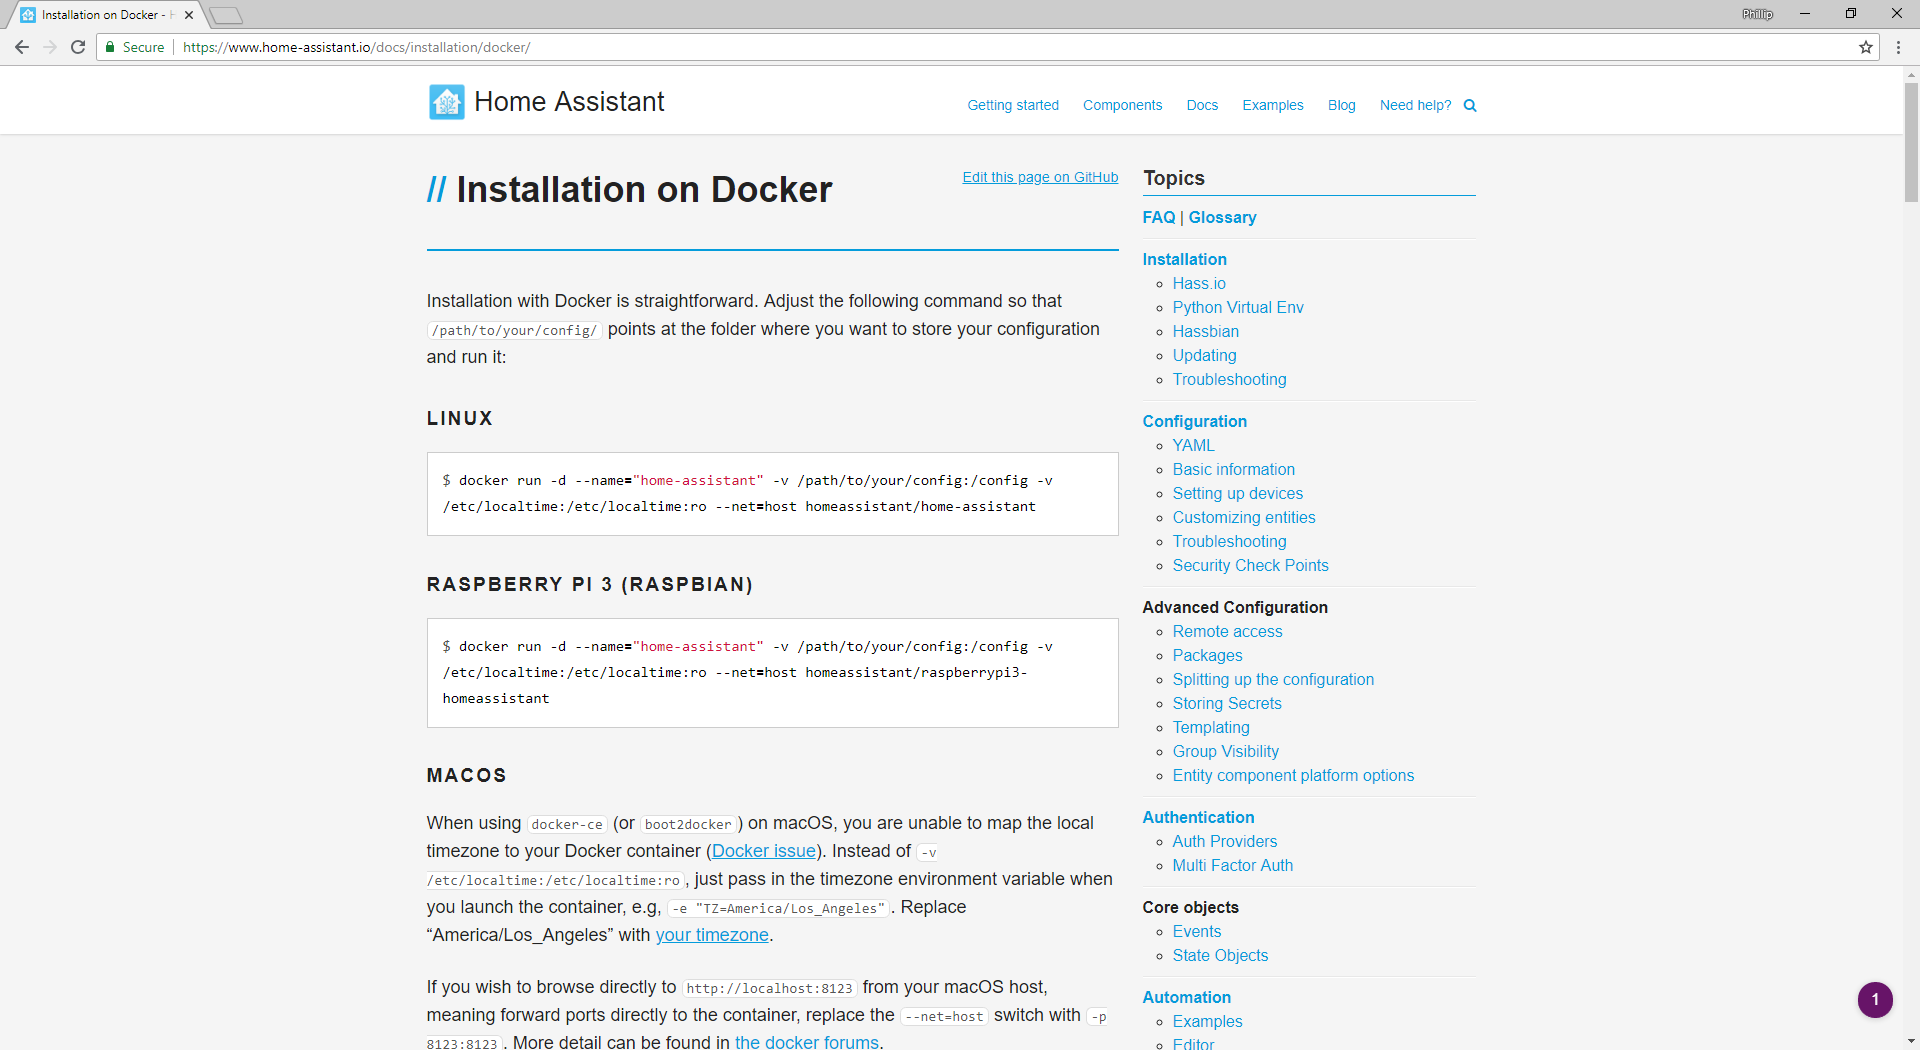
Task: Reload the page with the refresh icon
Action: tap(78, 47)
